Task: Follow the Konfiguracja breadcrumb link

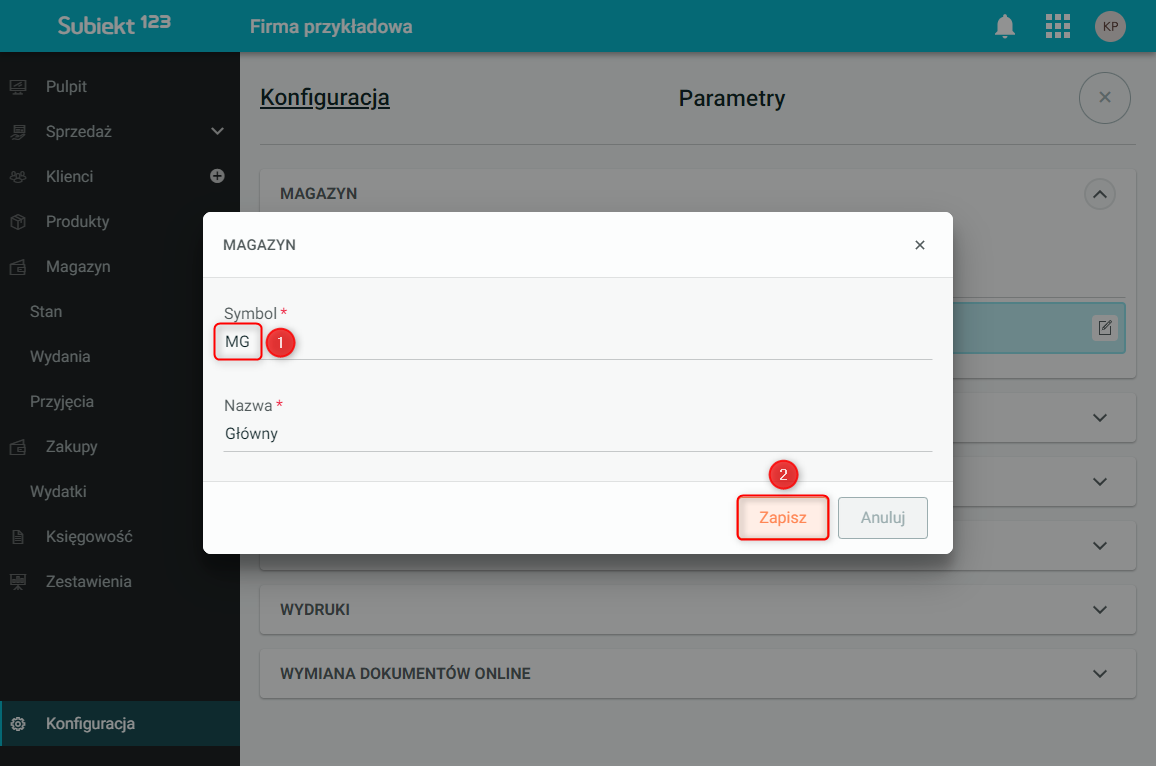Action: (325, 97)
